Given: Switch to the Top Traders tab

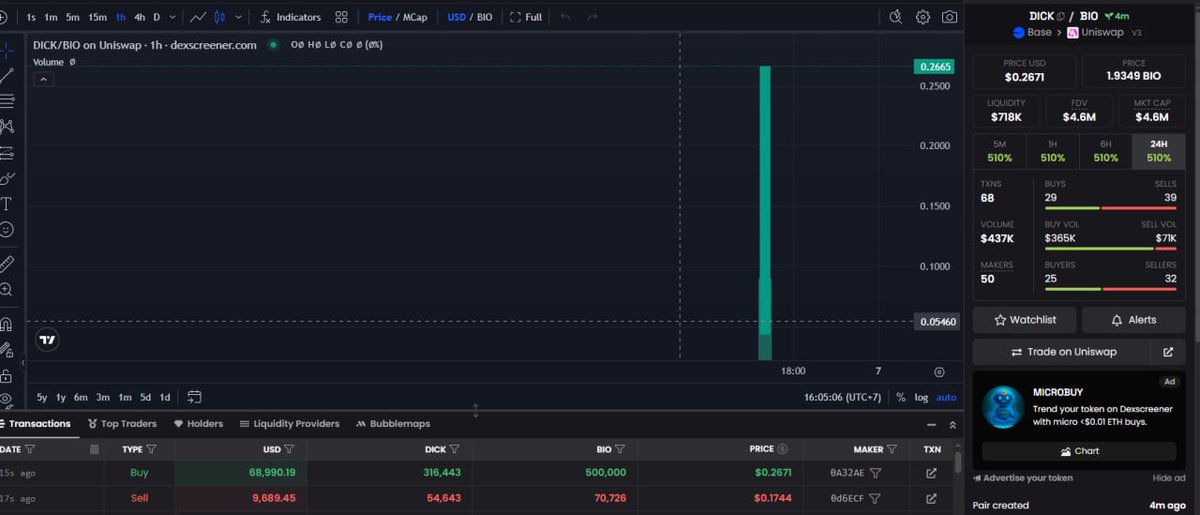Looking at the screenshot, I should [122, 424].
